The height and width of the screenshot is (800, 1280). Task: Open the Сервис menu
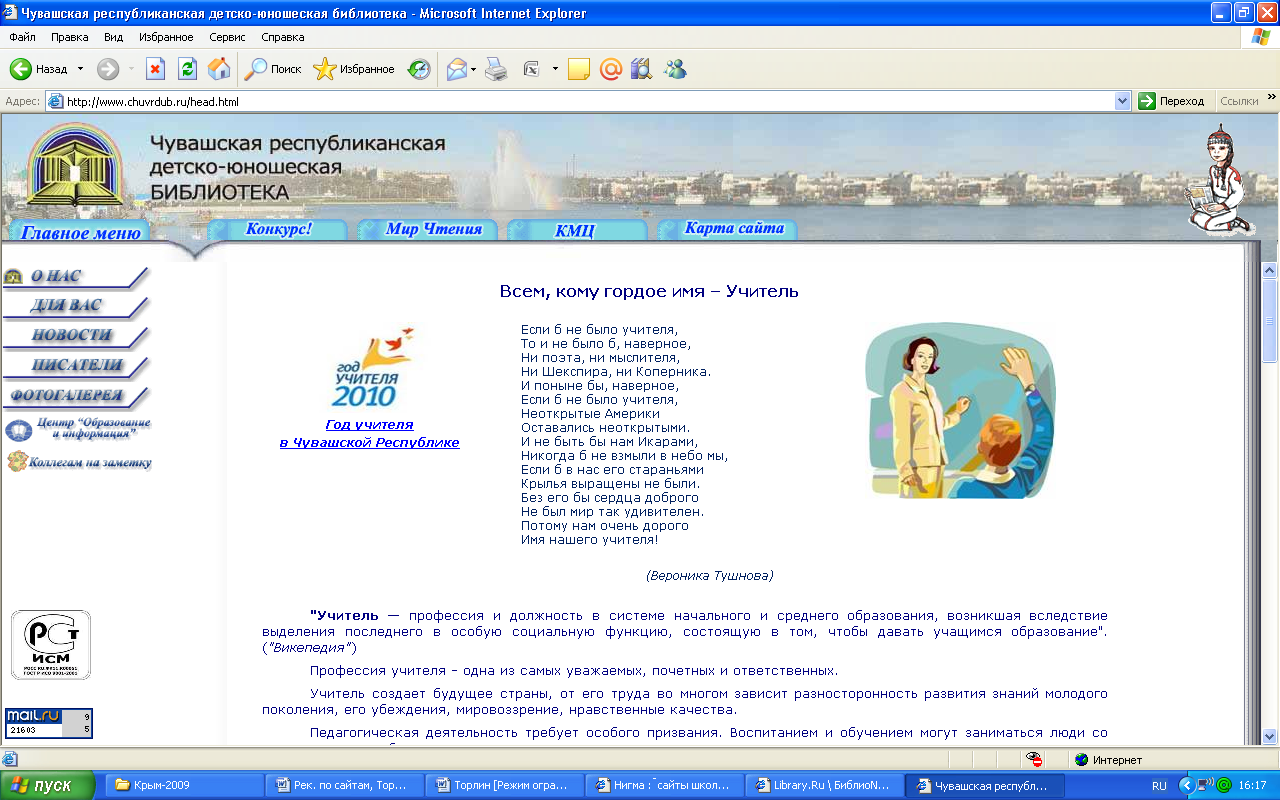pyautogui.click(x=228, y=37)
